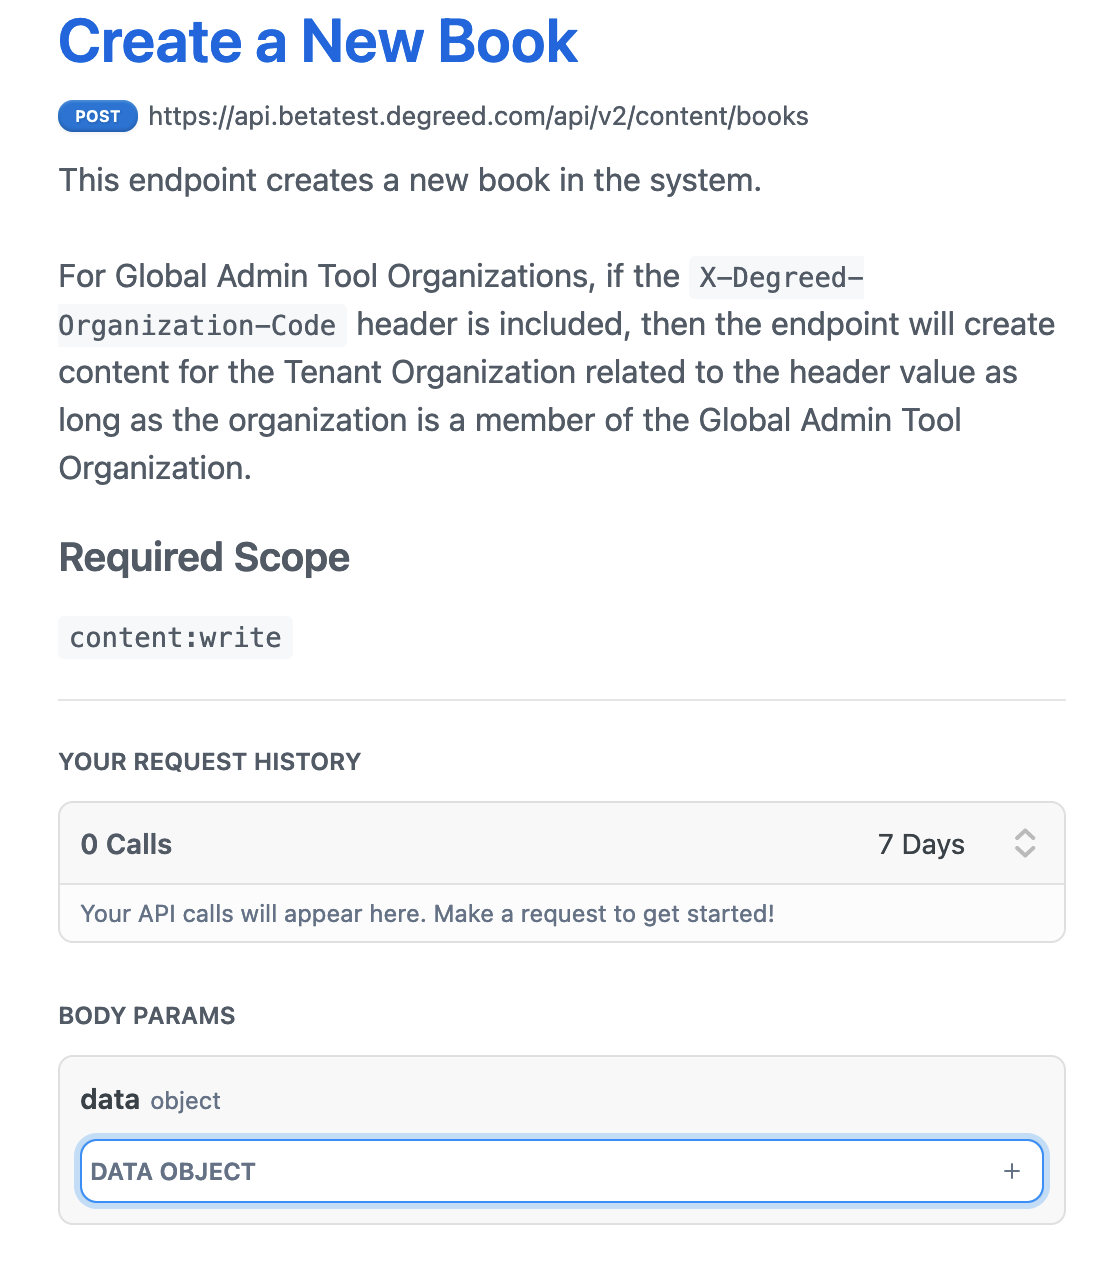Click the 'Your API calls will appear here' message
Viewport: 1118px width, 1266px height.
point(427,914)
